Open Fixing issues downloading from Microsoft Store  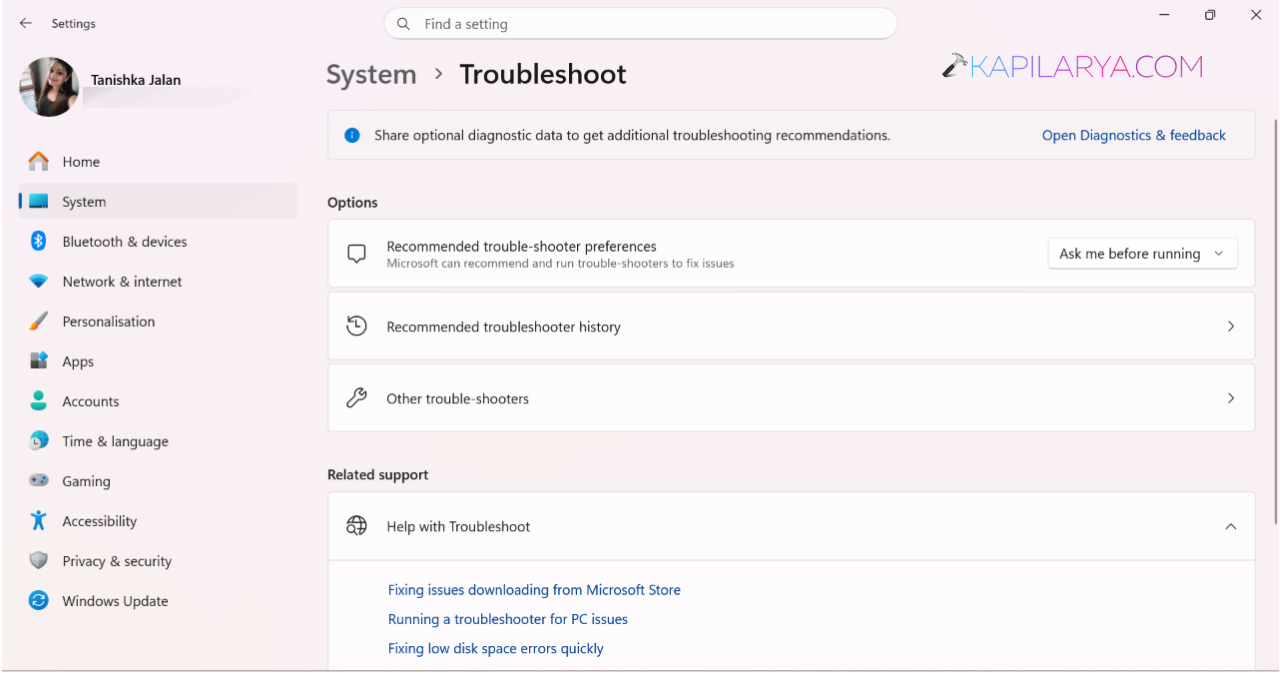click(534, 590)
